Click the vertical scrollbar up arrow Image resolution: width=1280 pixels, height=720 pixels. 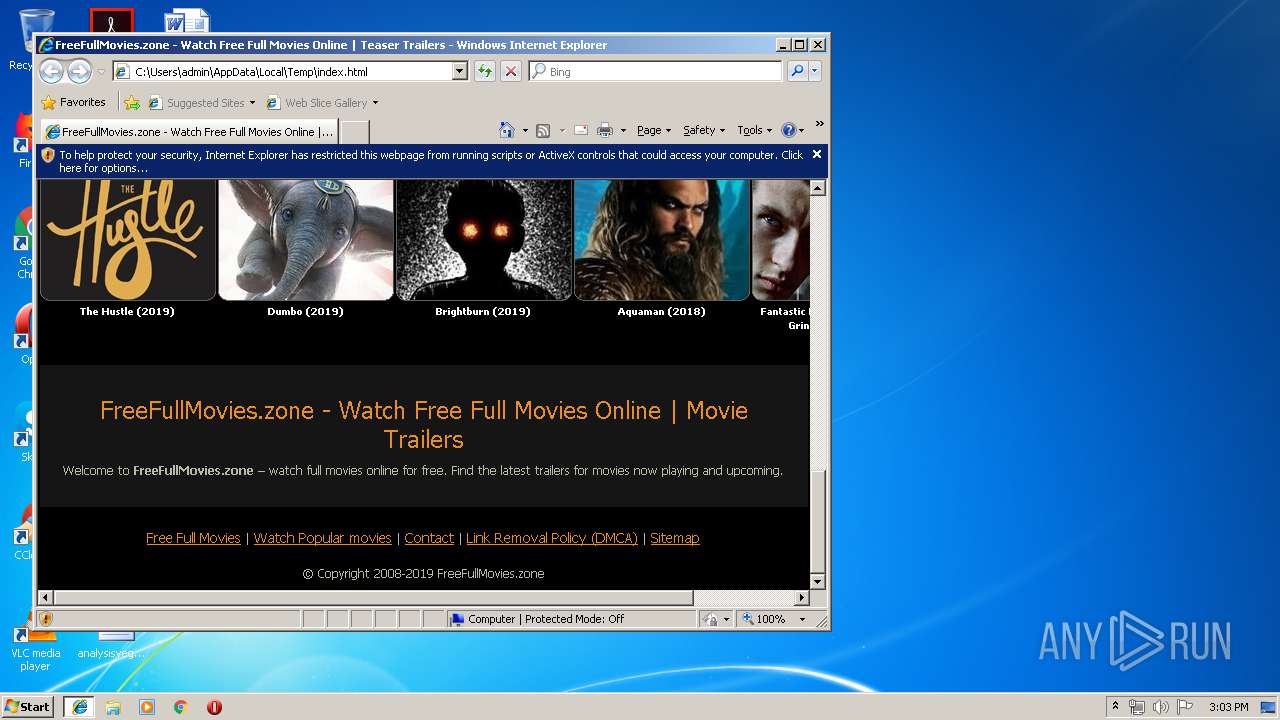817,188
